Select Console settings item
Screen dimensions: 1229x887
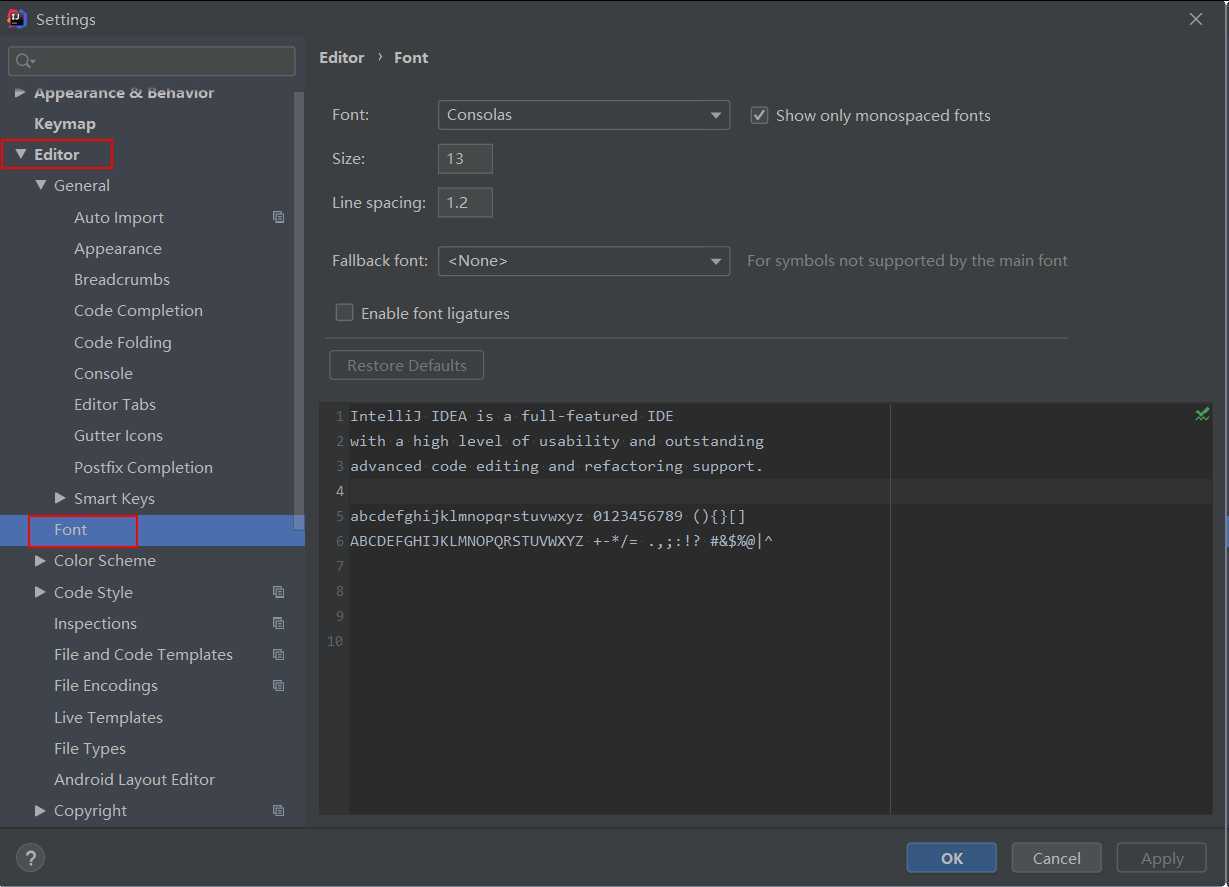tap(103, 373)
